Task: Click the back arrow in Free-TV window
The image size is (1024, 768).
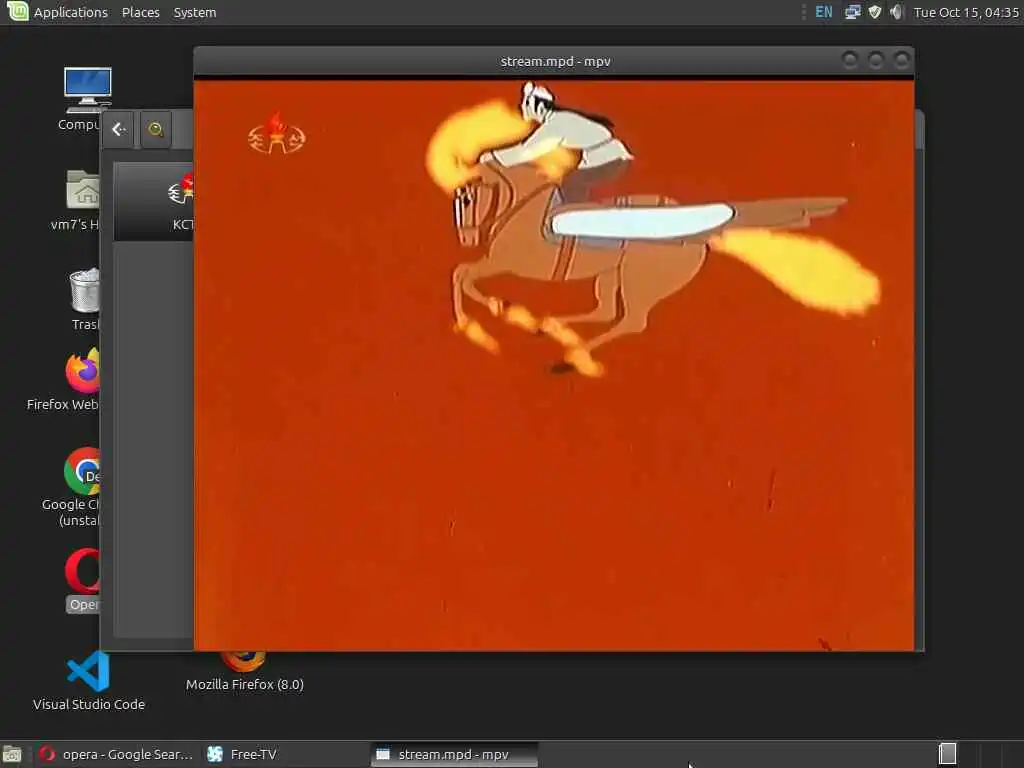Action: [x=118, y=129]
